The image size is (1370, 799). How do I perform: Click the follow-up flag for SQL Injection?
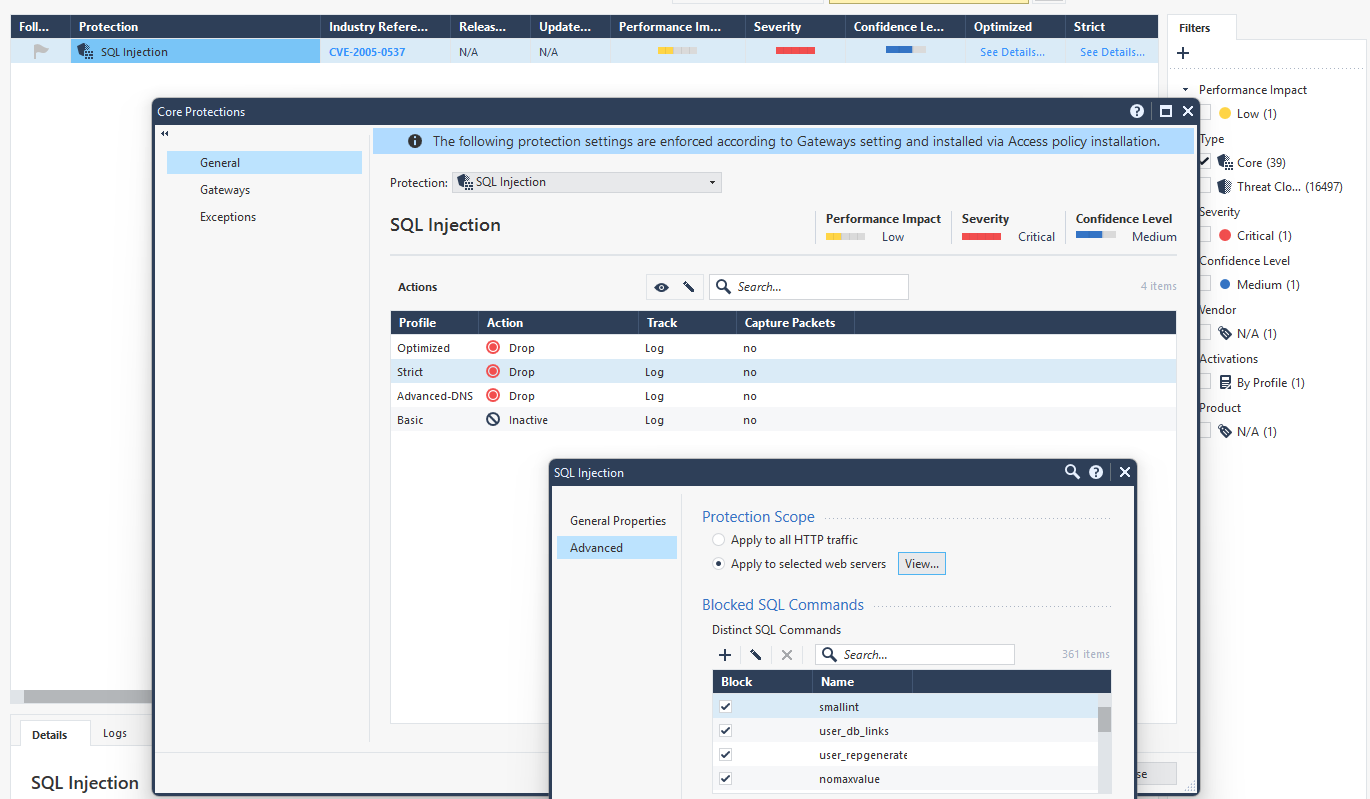point(41,51)
